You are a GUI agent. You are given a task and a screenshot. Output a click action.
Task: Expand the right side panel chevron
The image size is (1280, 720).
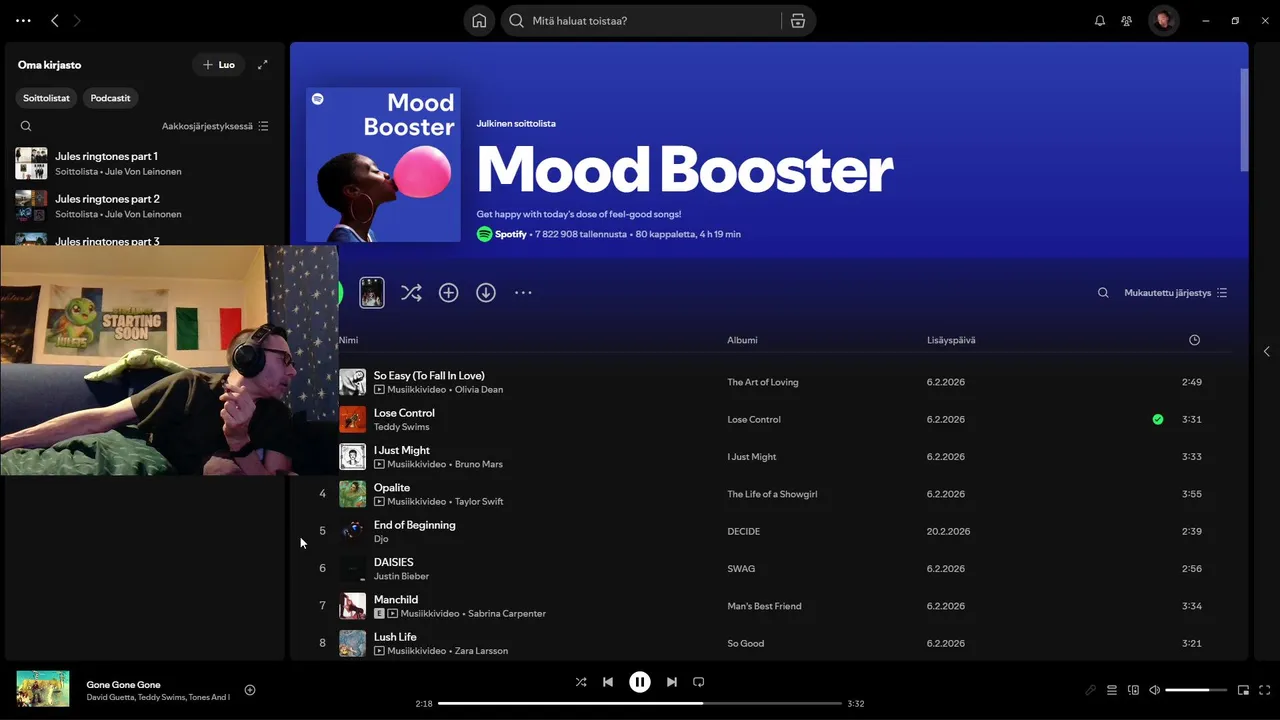[x=1267, y=351]
